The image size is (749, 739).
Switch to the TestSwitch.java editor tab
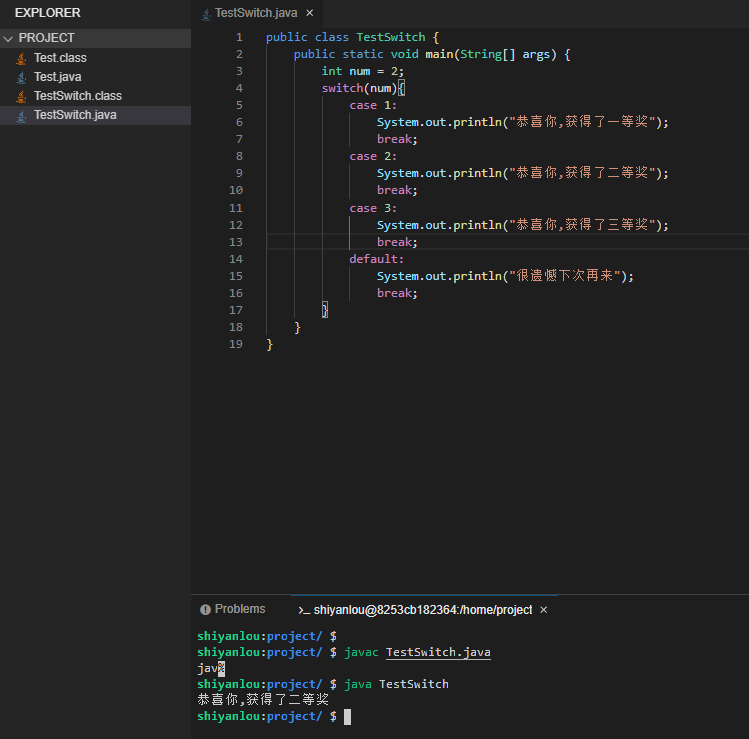(256, 13)
